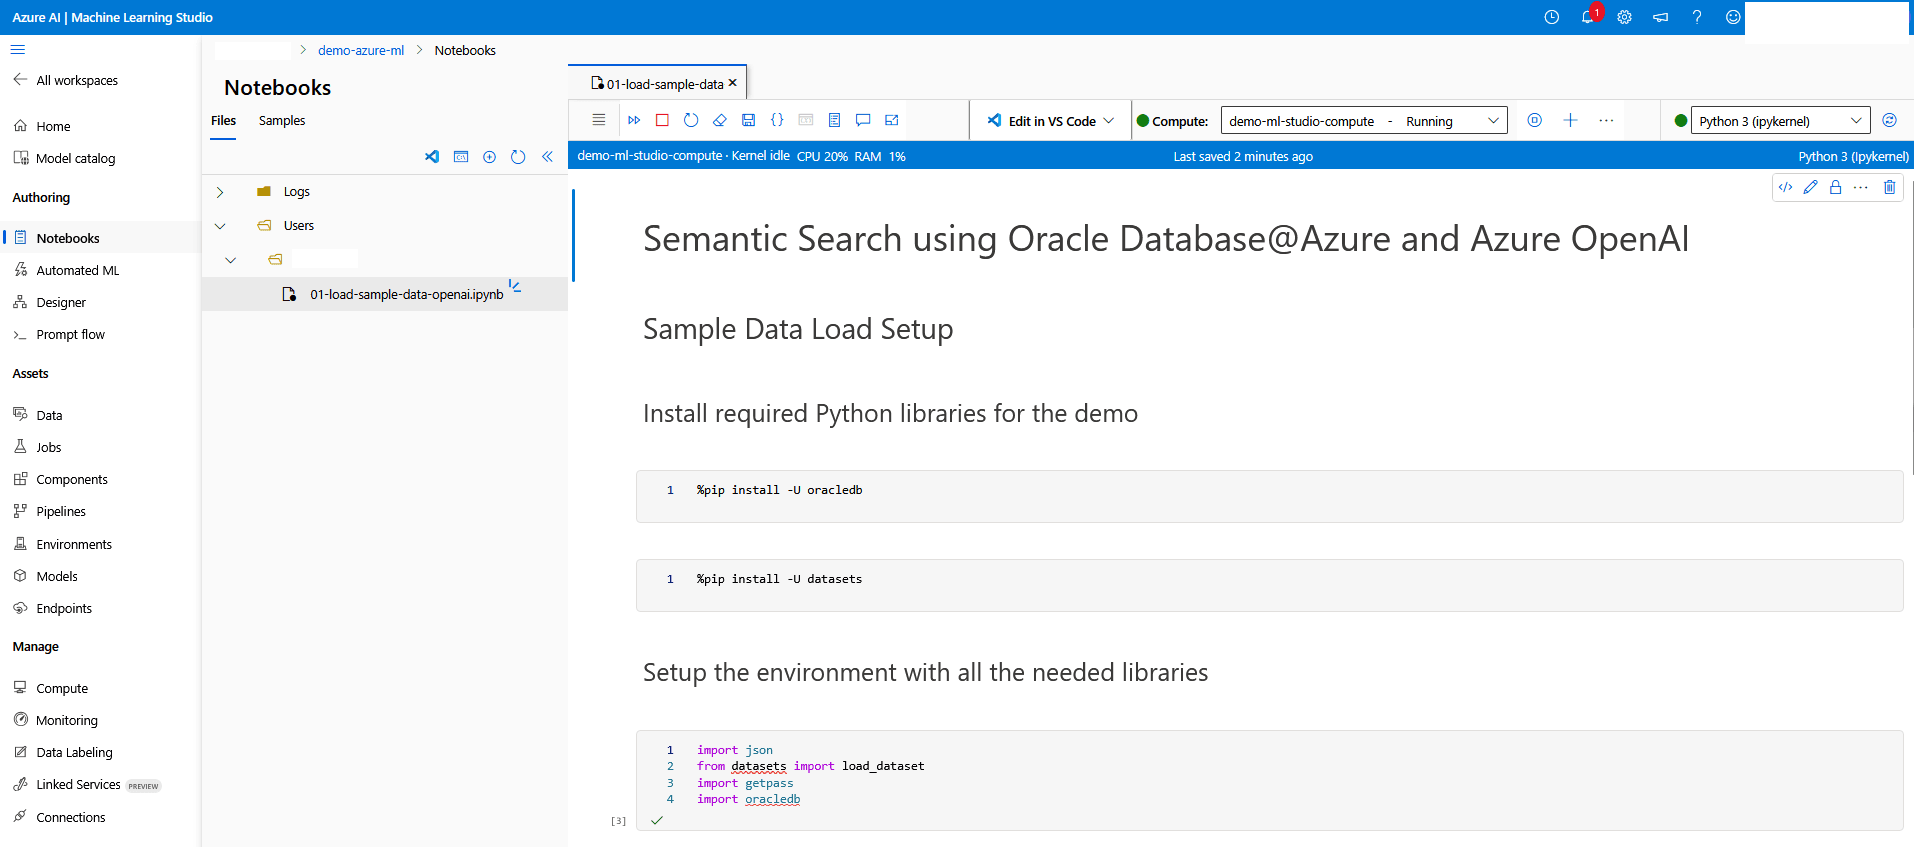Go back to All workspaces

pos(66,80)
